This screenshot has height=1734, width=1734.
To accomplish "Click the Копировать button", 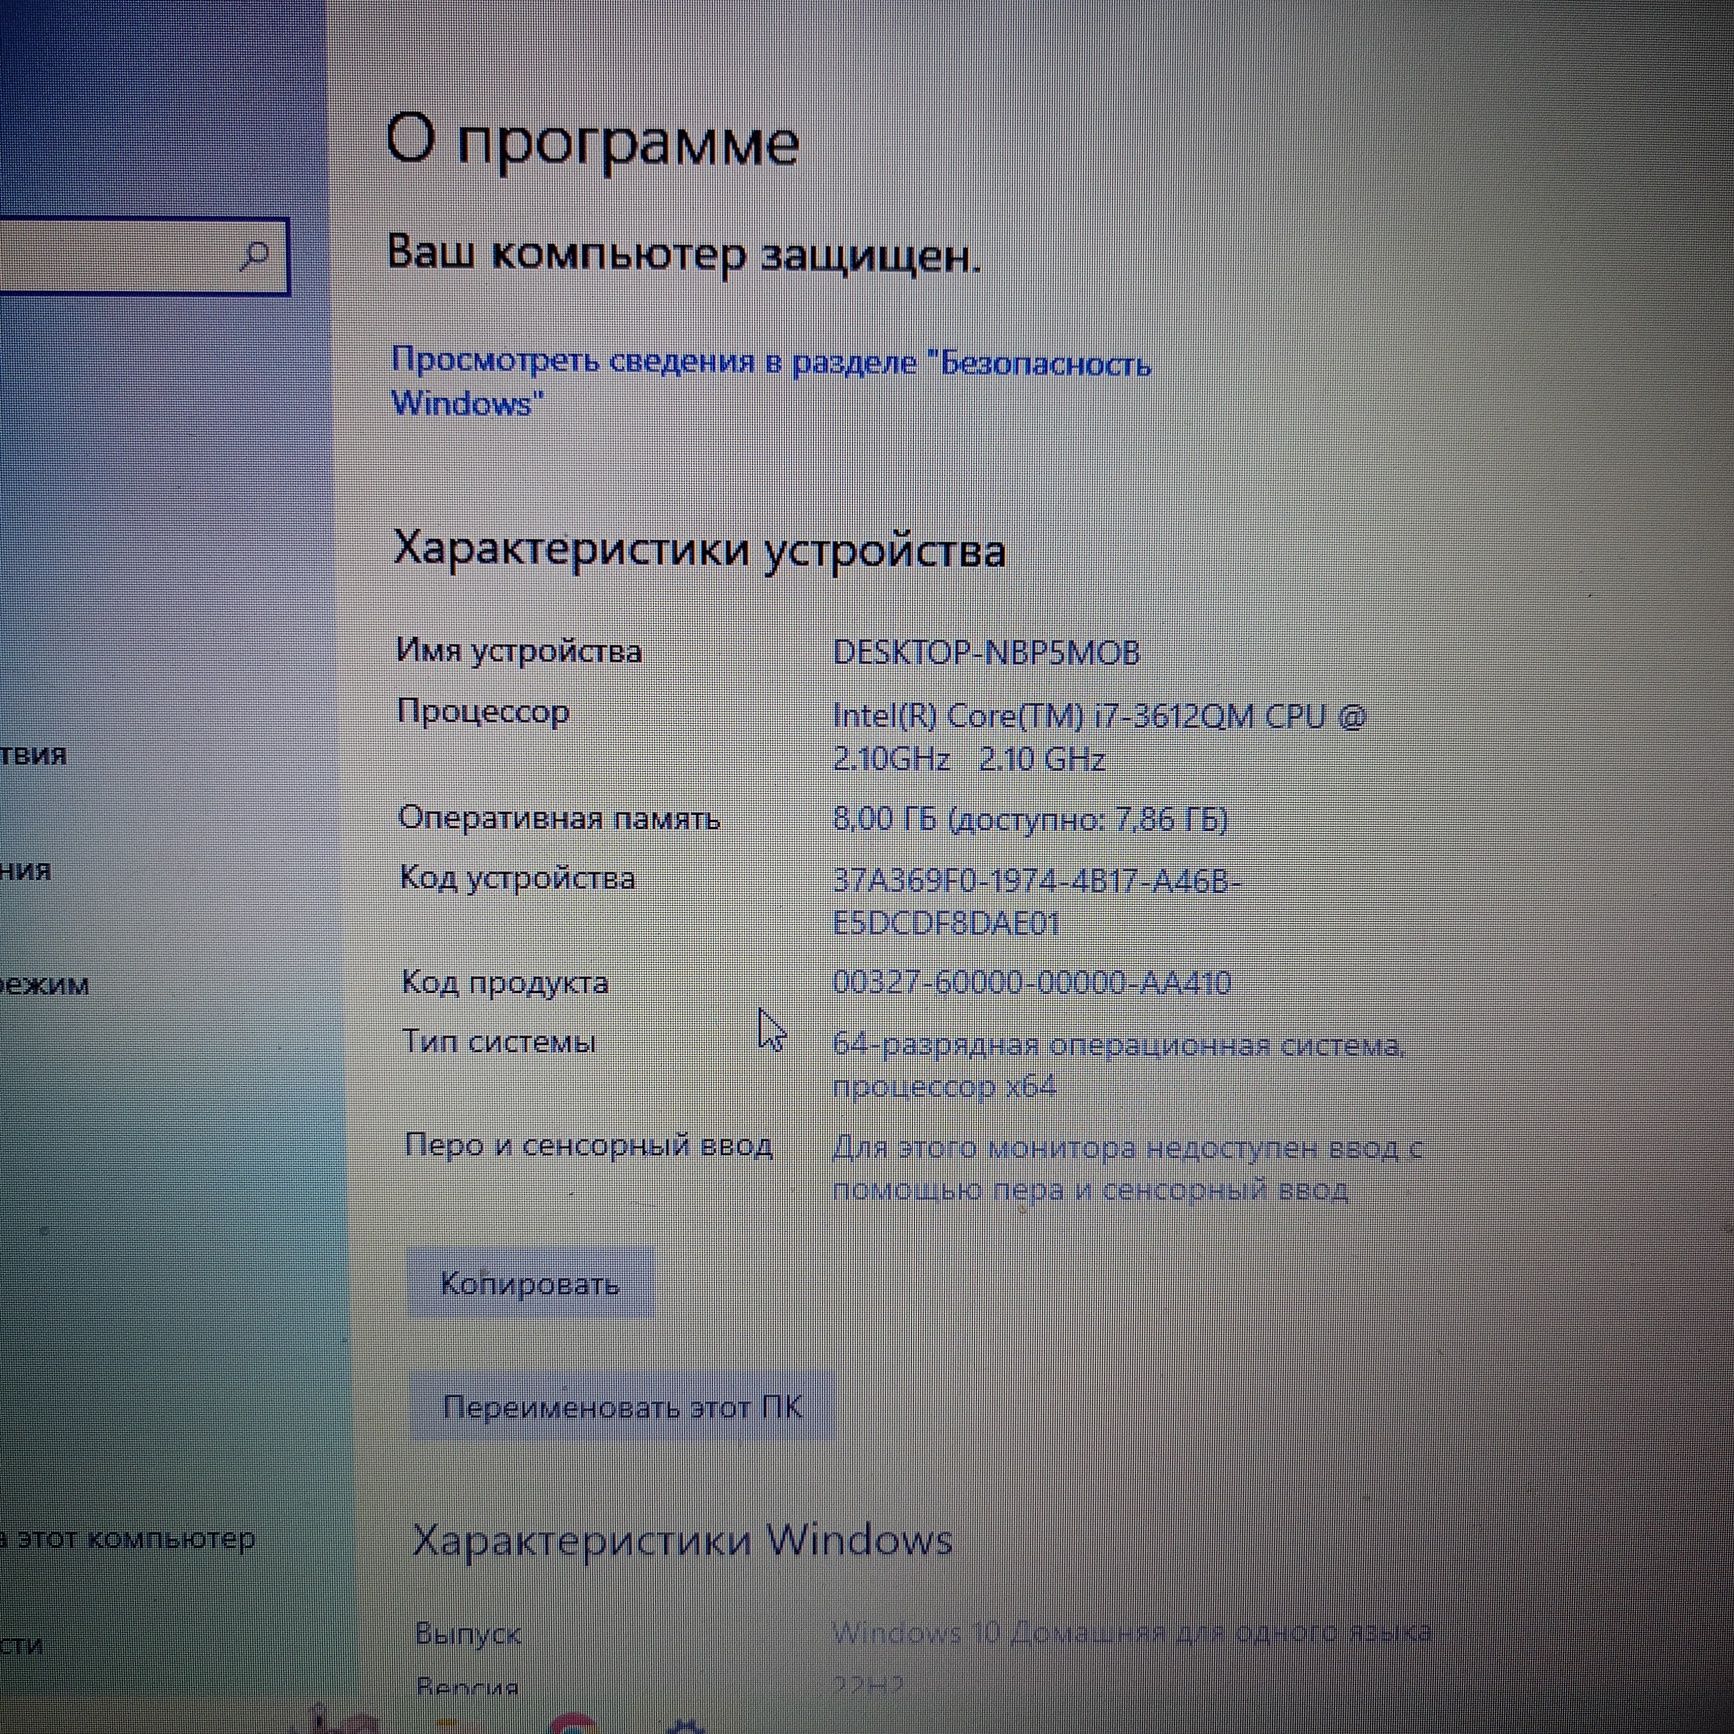I will click(x=530, y=1283).
